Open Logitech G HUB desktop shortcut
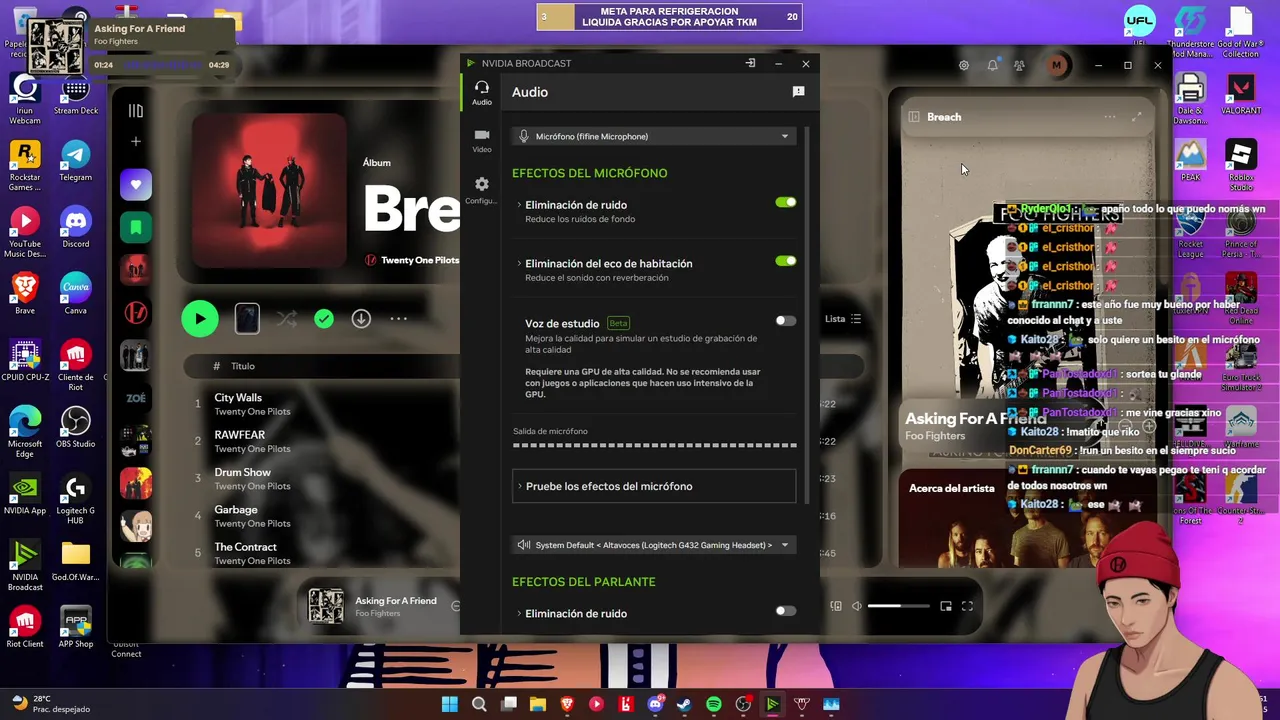Image resolution: width=1280 pixels, height=720 pixels. point(76,499)
